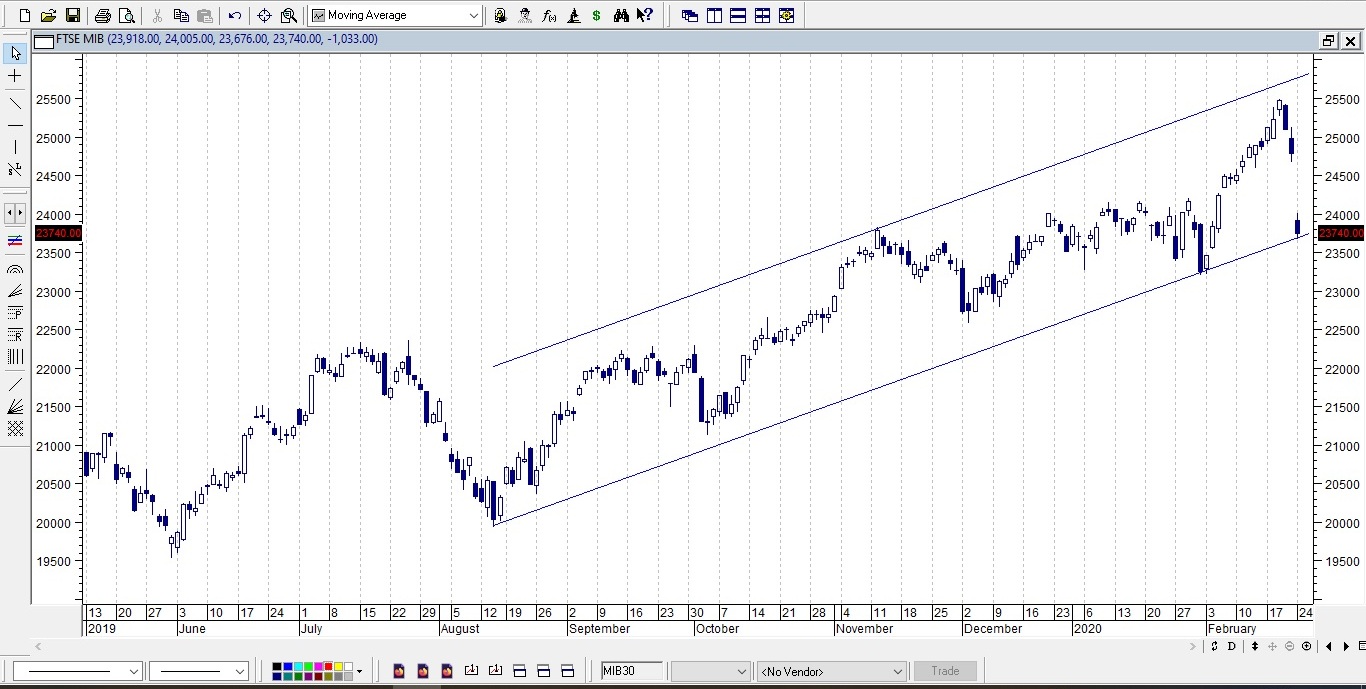Image resolution: width=1366 pixels, height=689 pixels.
Task: Click the binoculars search icon
Action: [x=621, y=15]
